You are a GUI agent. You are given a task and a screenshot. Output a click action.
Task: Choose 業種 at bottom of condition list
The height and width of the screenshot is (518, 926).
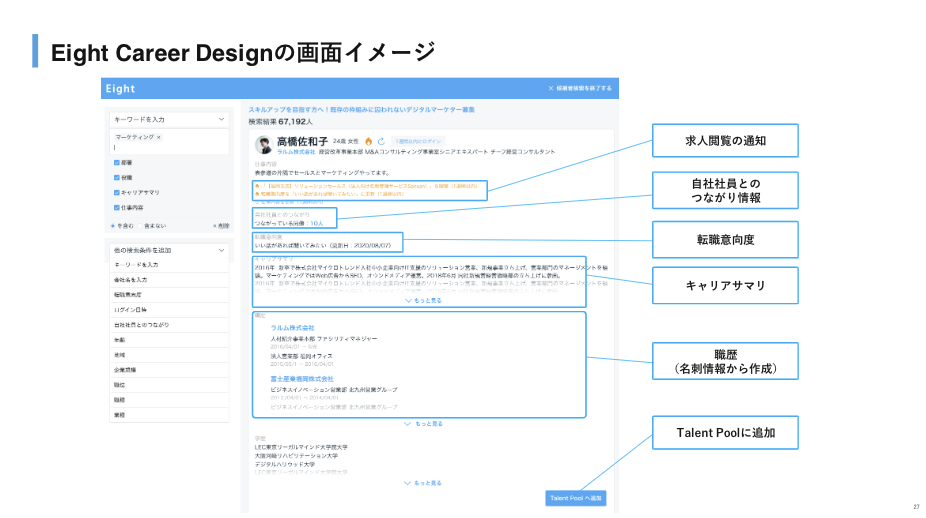coord(169,415)
